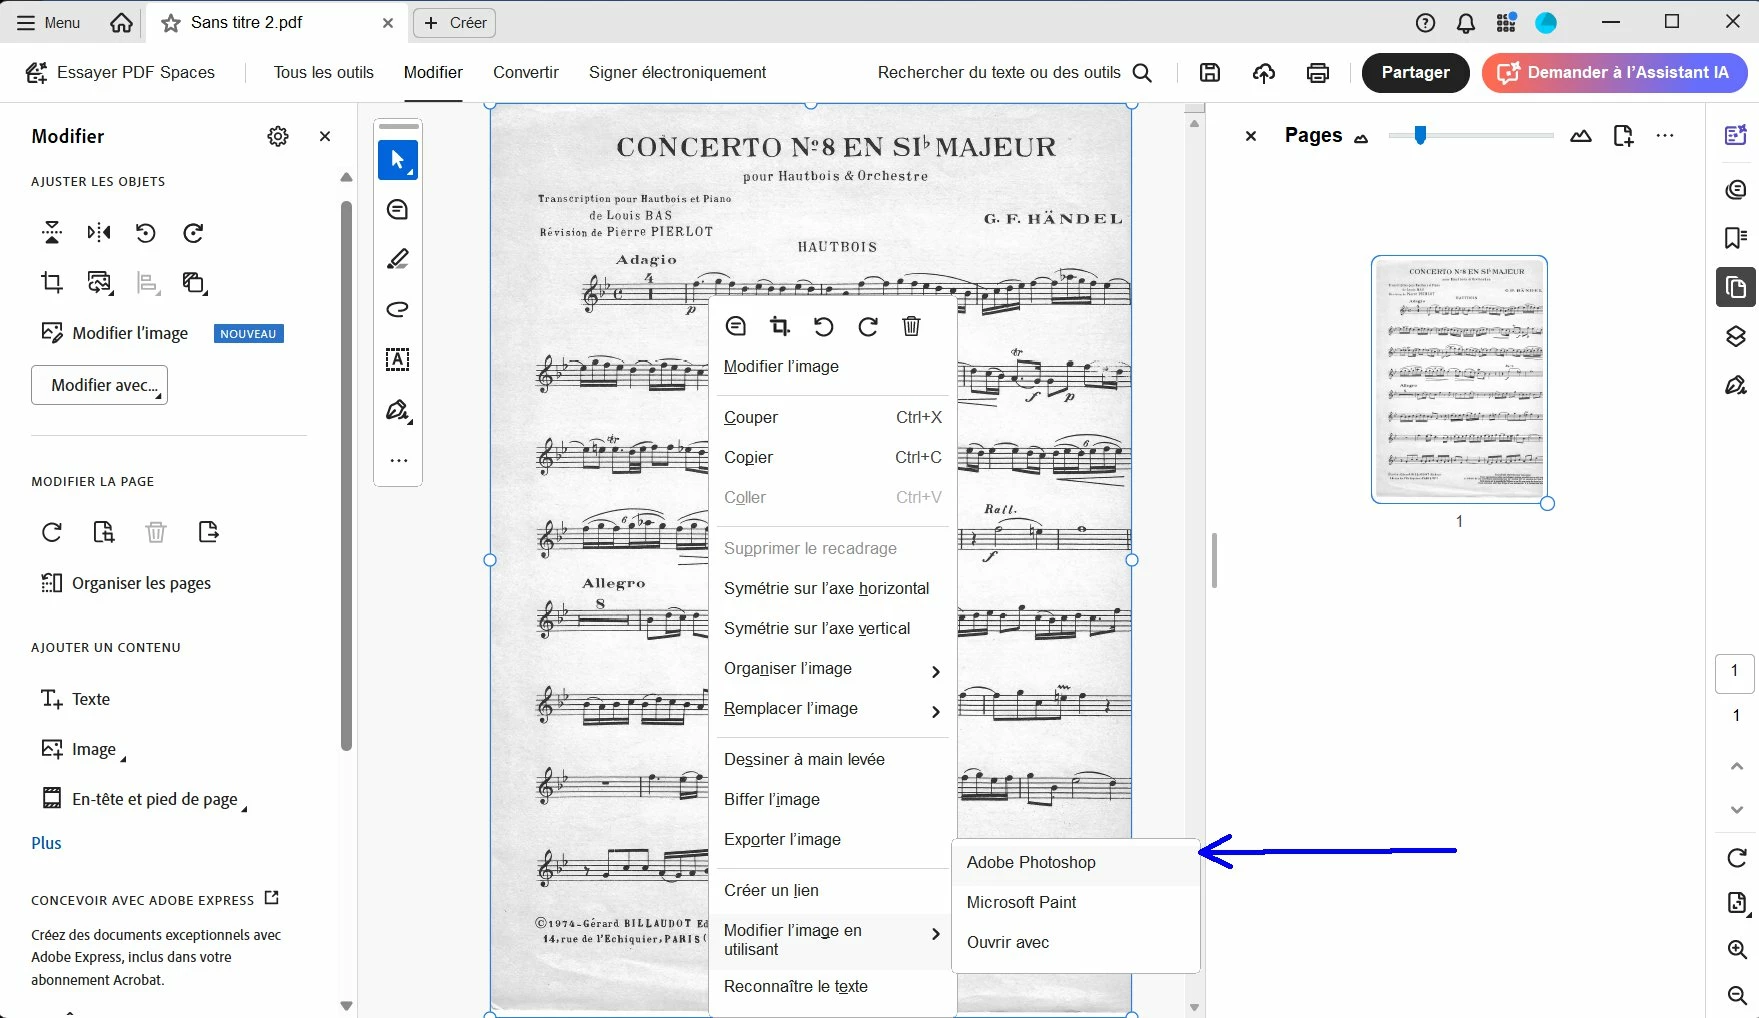Choose the highlighter pen tool
The height and width of the screenshot is (1018, 1759).
click(398, 260)
